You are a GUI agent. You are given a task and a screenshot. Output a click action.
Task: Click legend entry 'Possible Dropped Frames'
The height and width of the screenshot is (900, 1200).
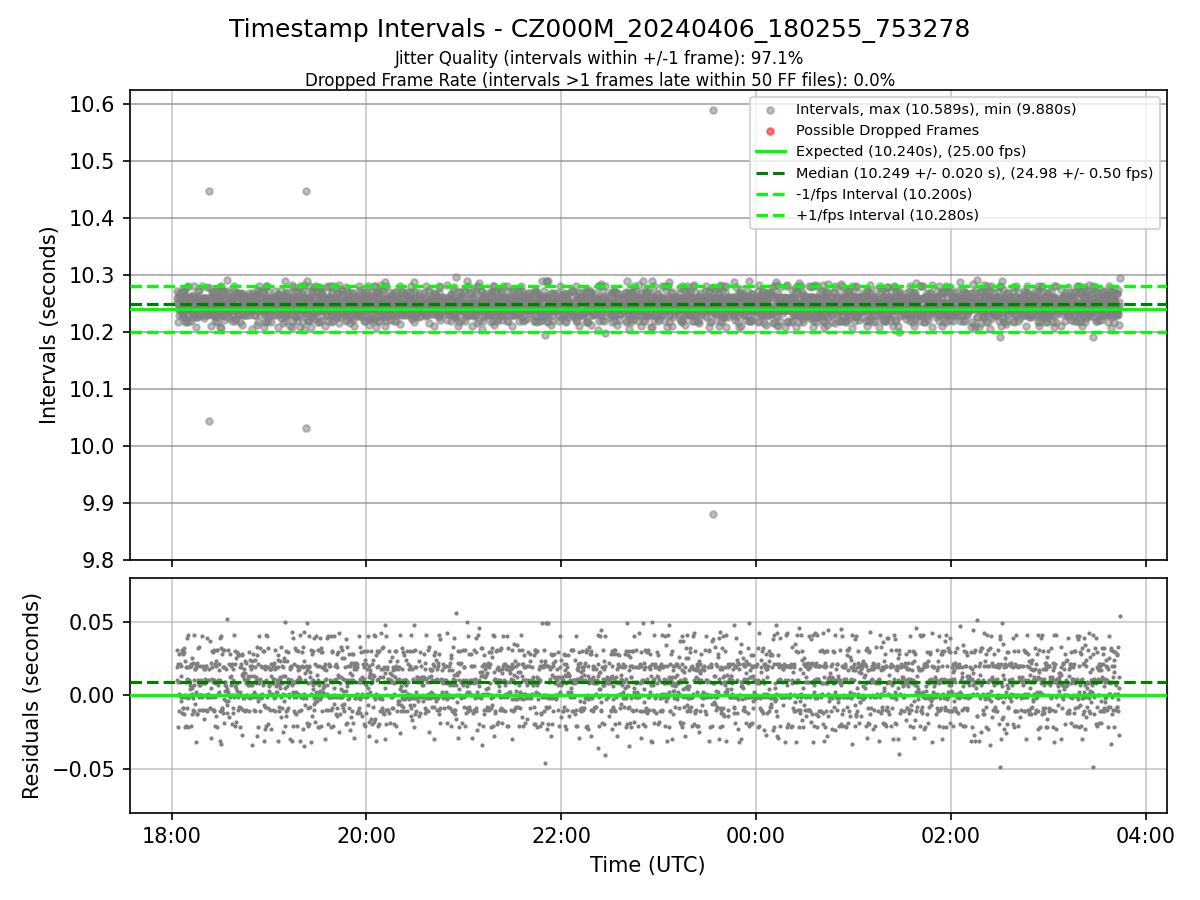click(x=887, y=130)
